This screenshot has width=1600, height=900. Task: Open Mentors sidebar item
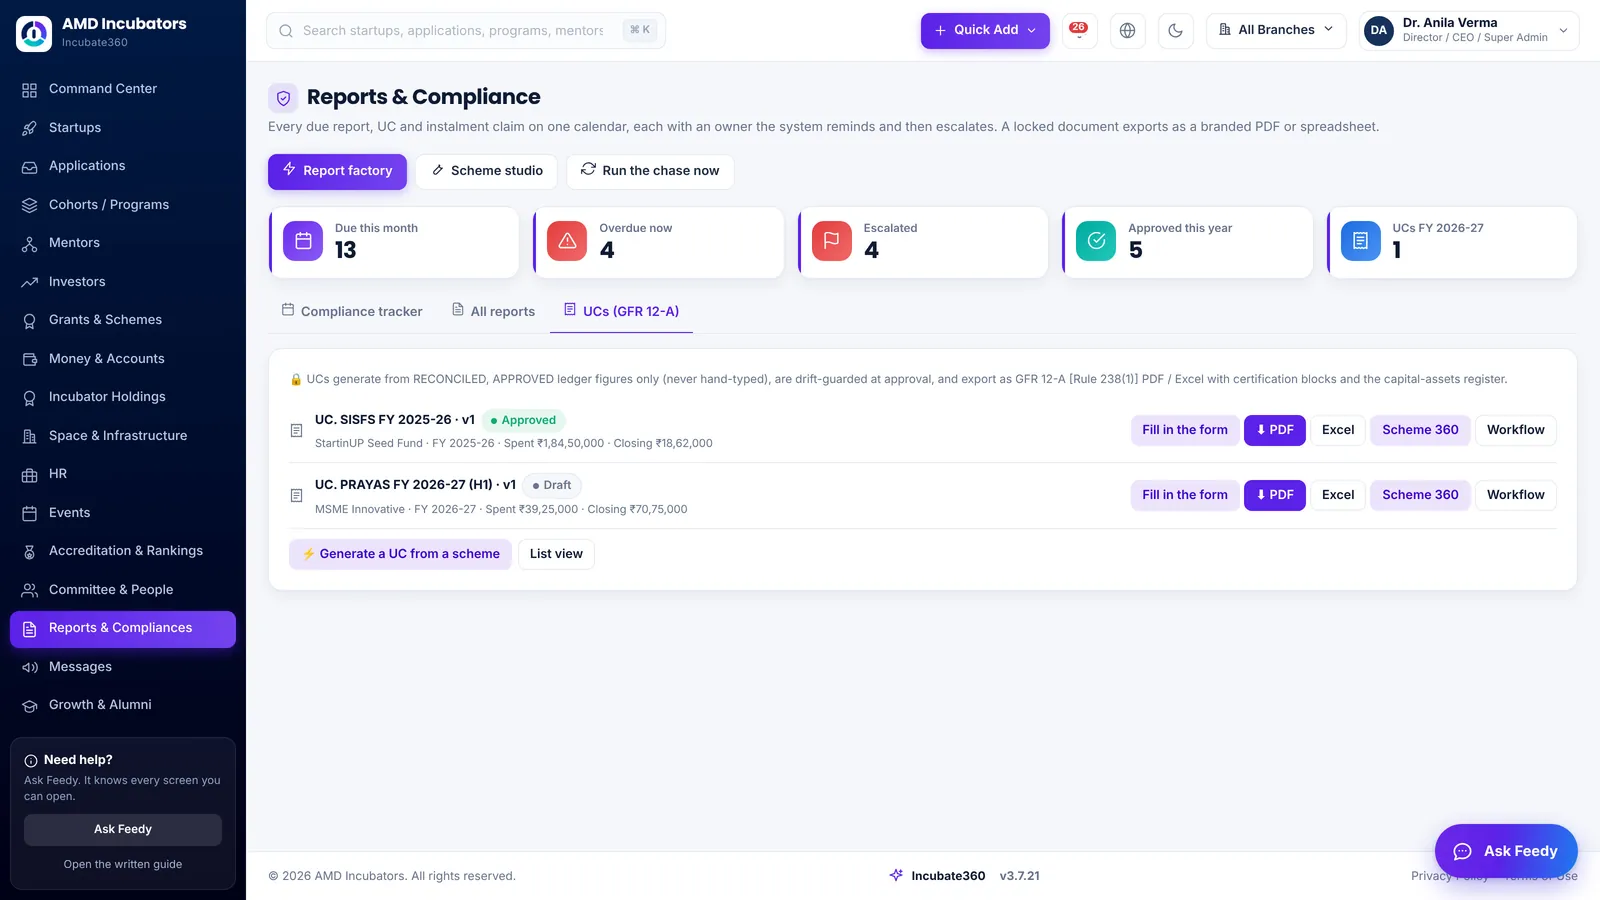point(123,243)
